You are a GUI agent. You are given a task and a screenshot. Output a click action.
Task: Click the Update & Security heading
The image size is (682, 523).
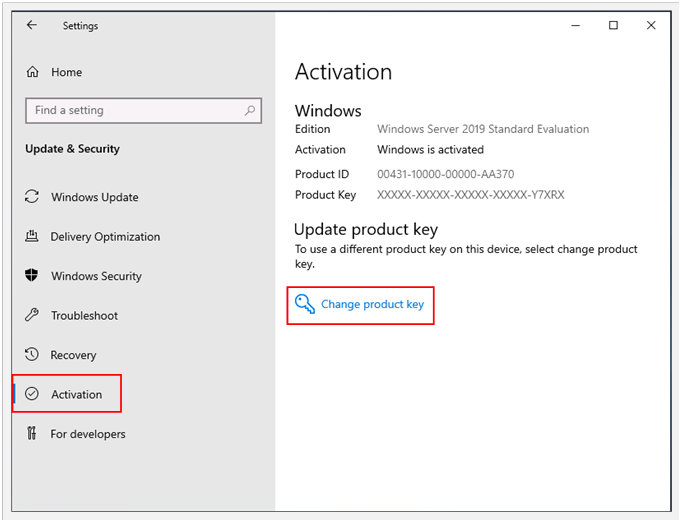point(72,149)
